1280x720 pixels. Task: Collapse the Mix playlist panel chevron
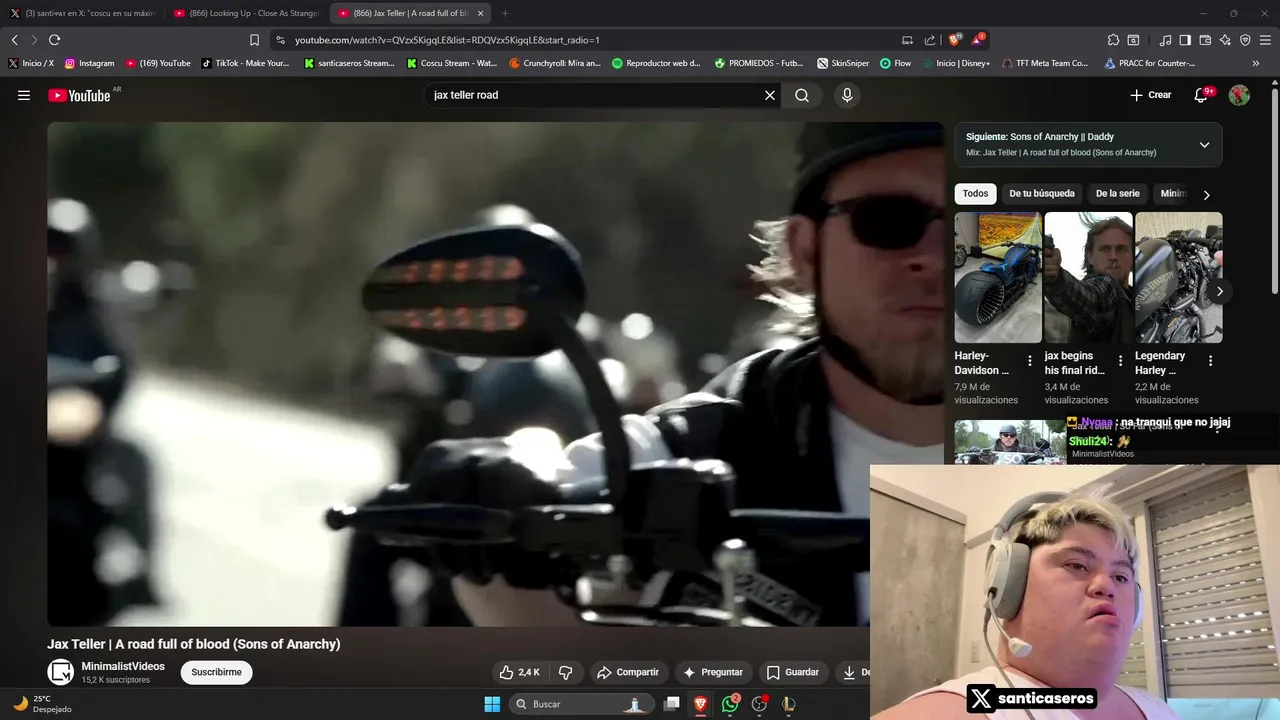click(x=1204, y=145)
